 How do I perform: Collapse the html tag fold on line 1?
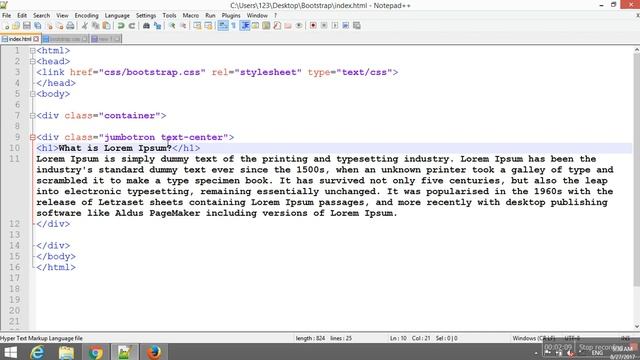(x=32, y=51)
